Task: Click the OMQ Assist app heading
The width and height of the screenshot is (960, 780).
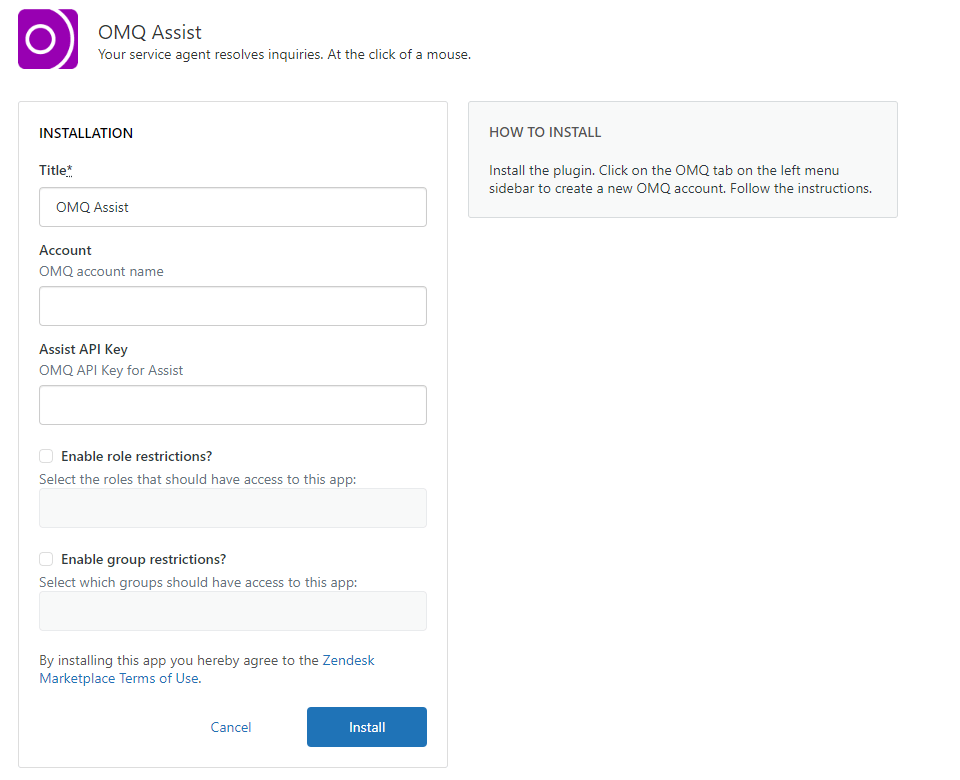Action: point(150,32)
